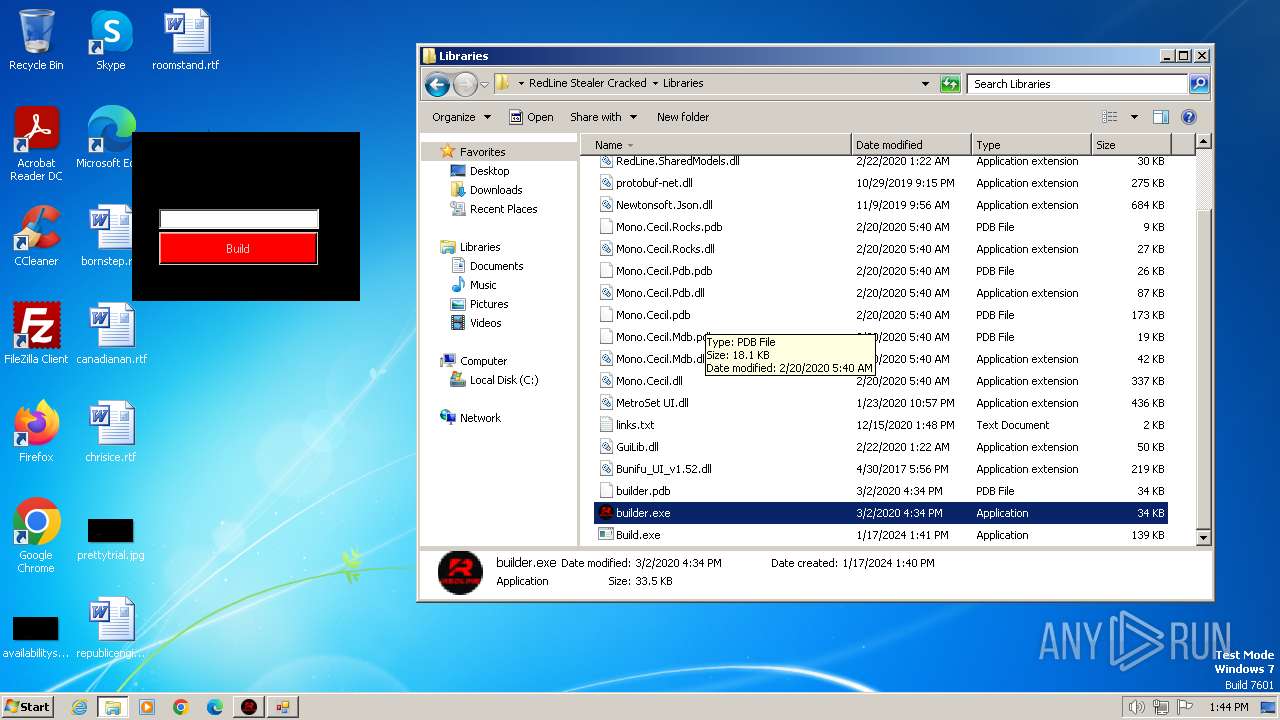Expand RedLine Stealer Cracked breadcrumb arrow
Image resolution: width=1280 pixels, height=720 pixels.
[655, 84]
